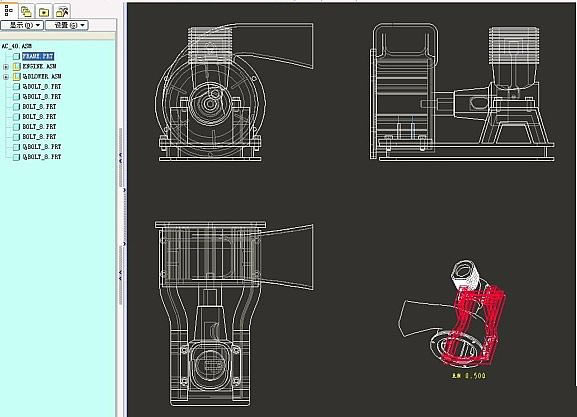This screenshot has height=417, width=577.
Task: Open the 设置 dropdown menu
Action: (67, 25)
